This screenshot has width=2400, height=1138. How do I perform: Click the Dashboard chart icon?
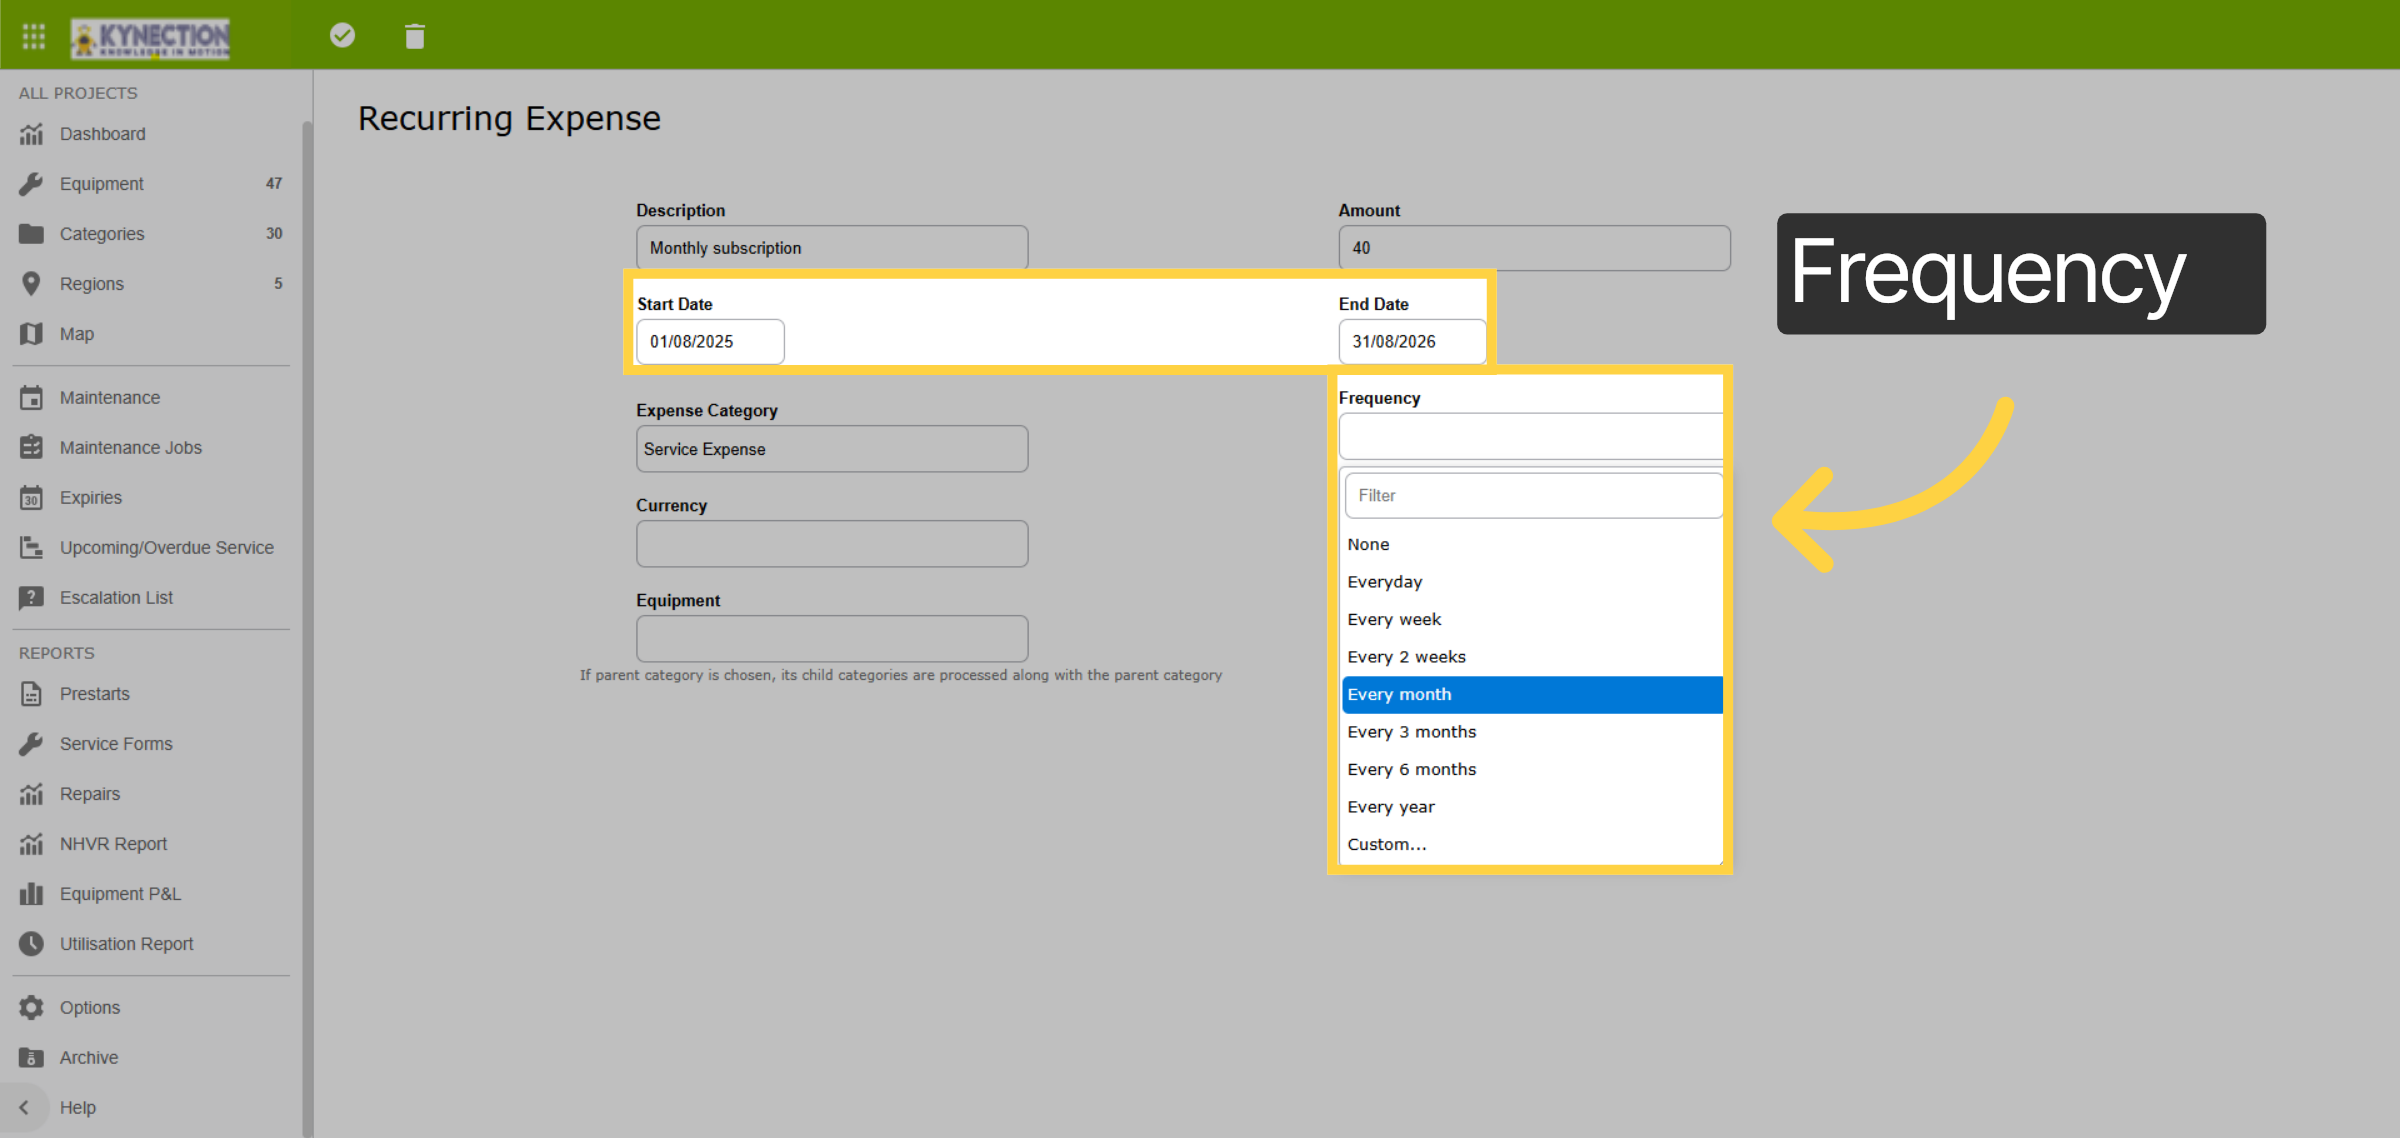(x=32, y=134)
